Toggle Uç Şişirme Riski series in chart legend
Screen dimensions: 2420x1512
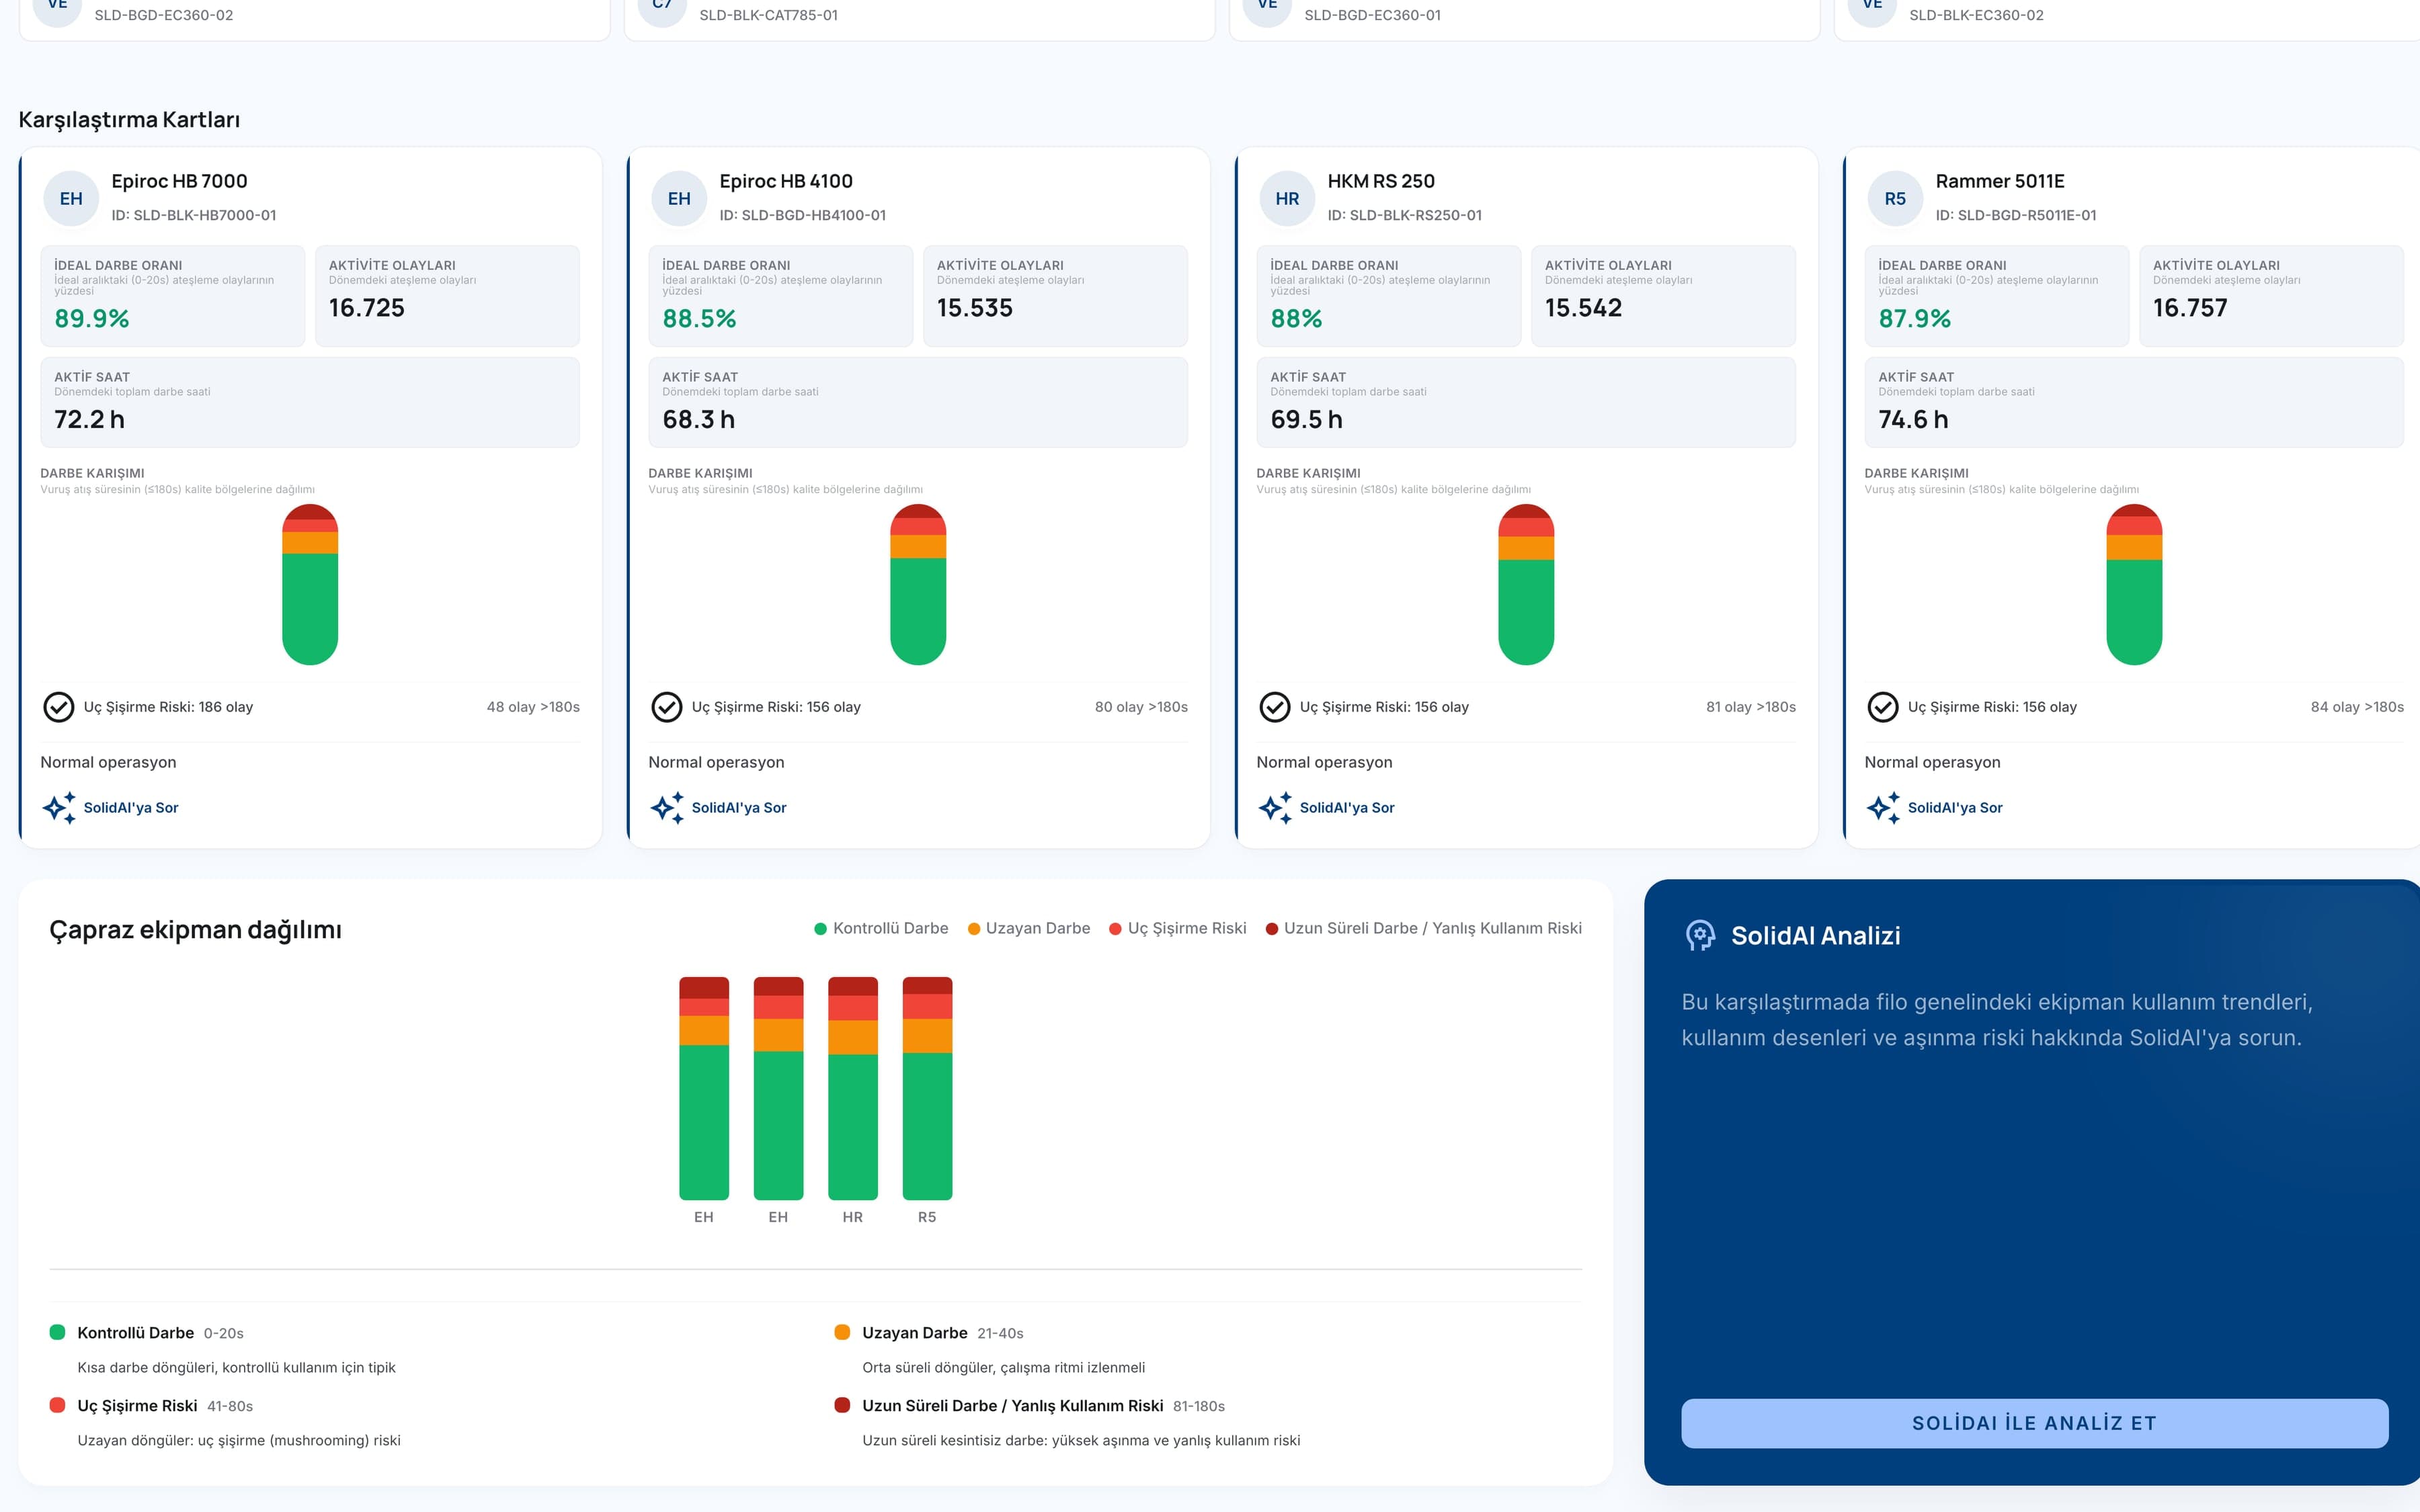coord(1178,928)
